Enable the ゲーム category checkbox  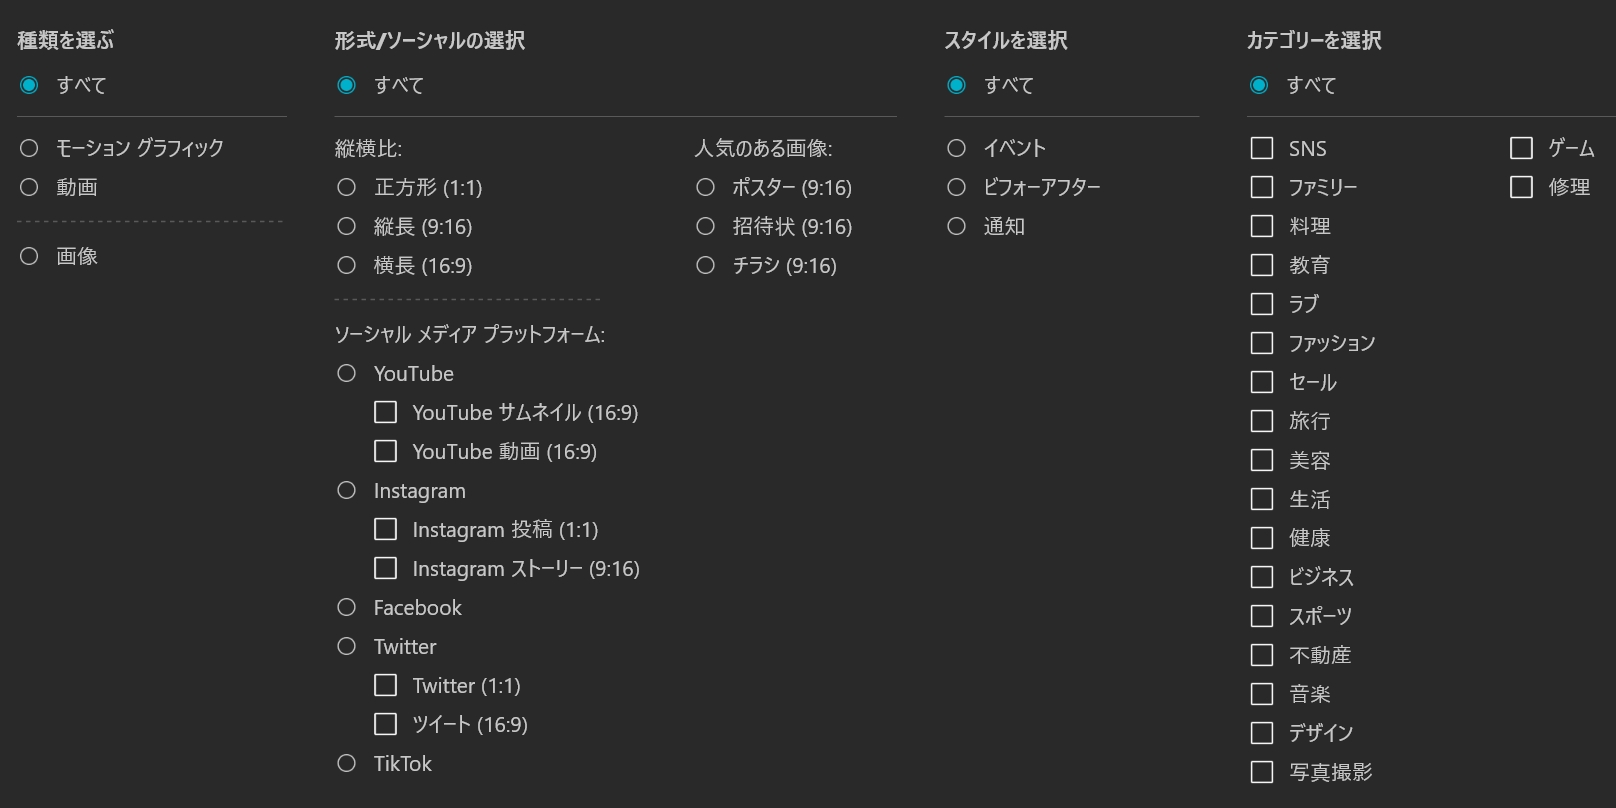[1521, 148]
